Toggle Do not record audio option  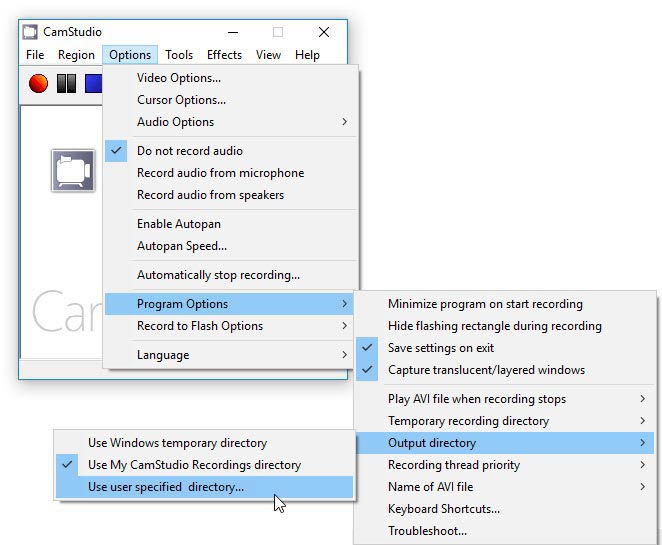click(x=190, y=151)
